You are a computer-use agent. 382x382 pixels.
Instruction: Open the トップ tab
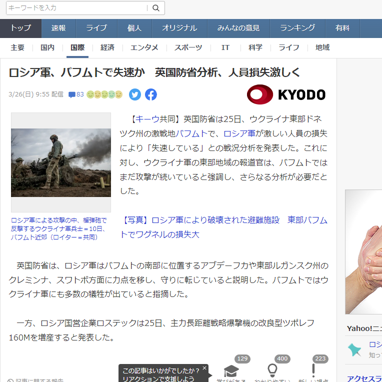21,28
